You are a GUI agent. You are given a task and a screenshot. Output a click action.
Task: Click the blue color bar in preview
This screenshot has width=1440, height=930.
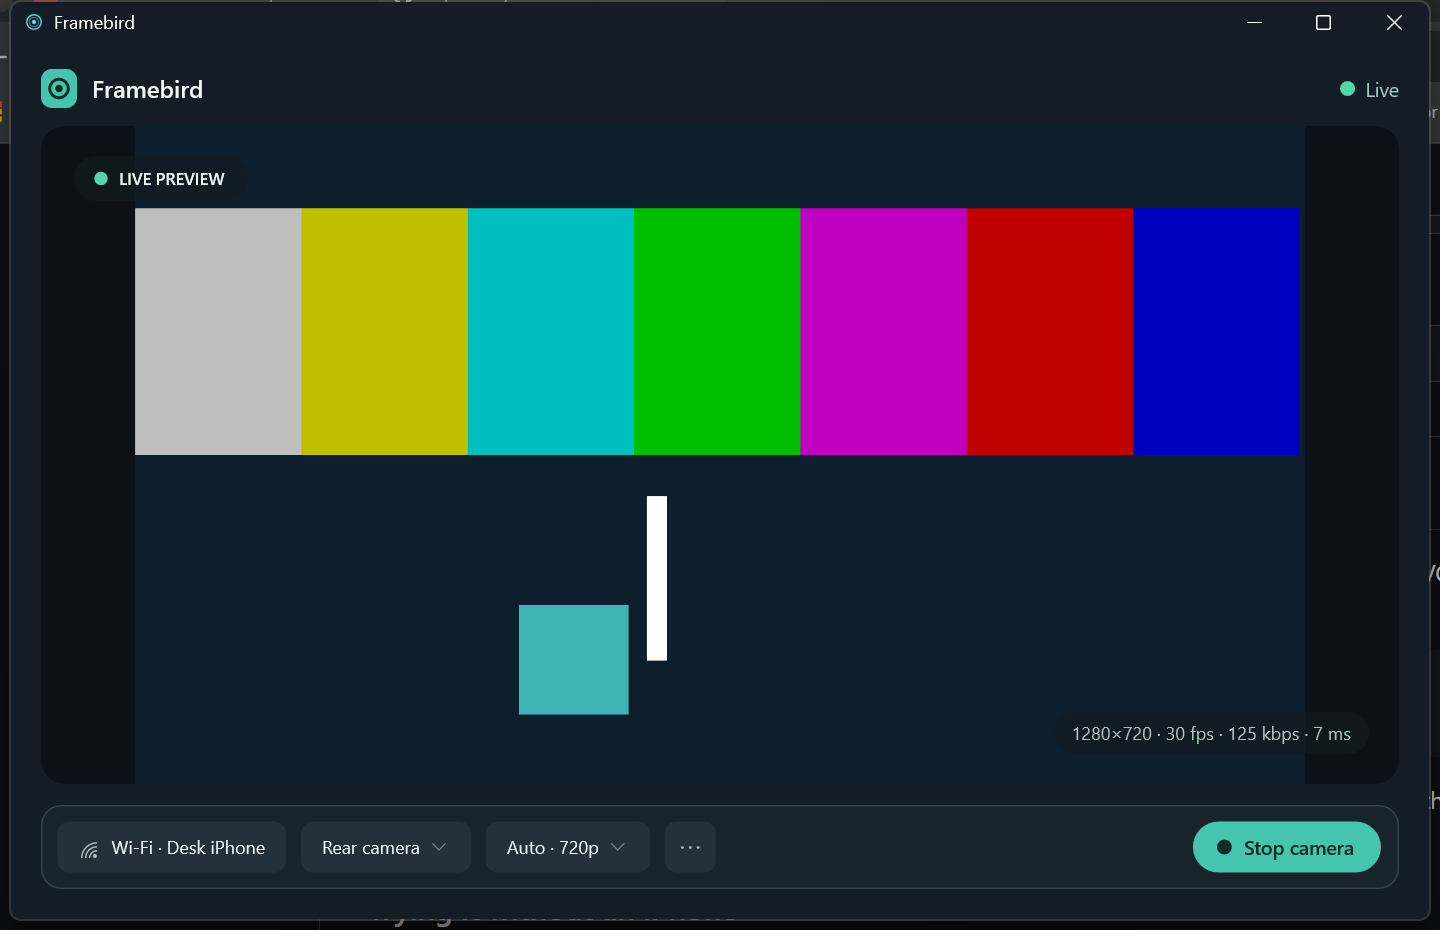(1216, 331)
